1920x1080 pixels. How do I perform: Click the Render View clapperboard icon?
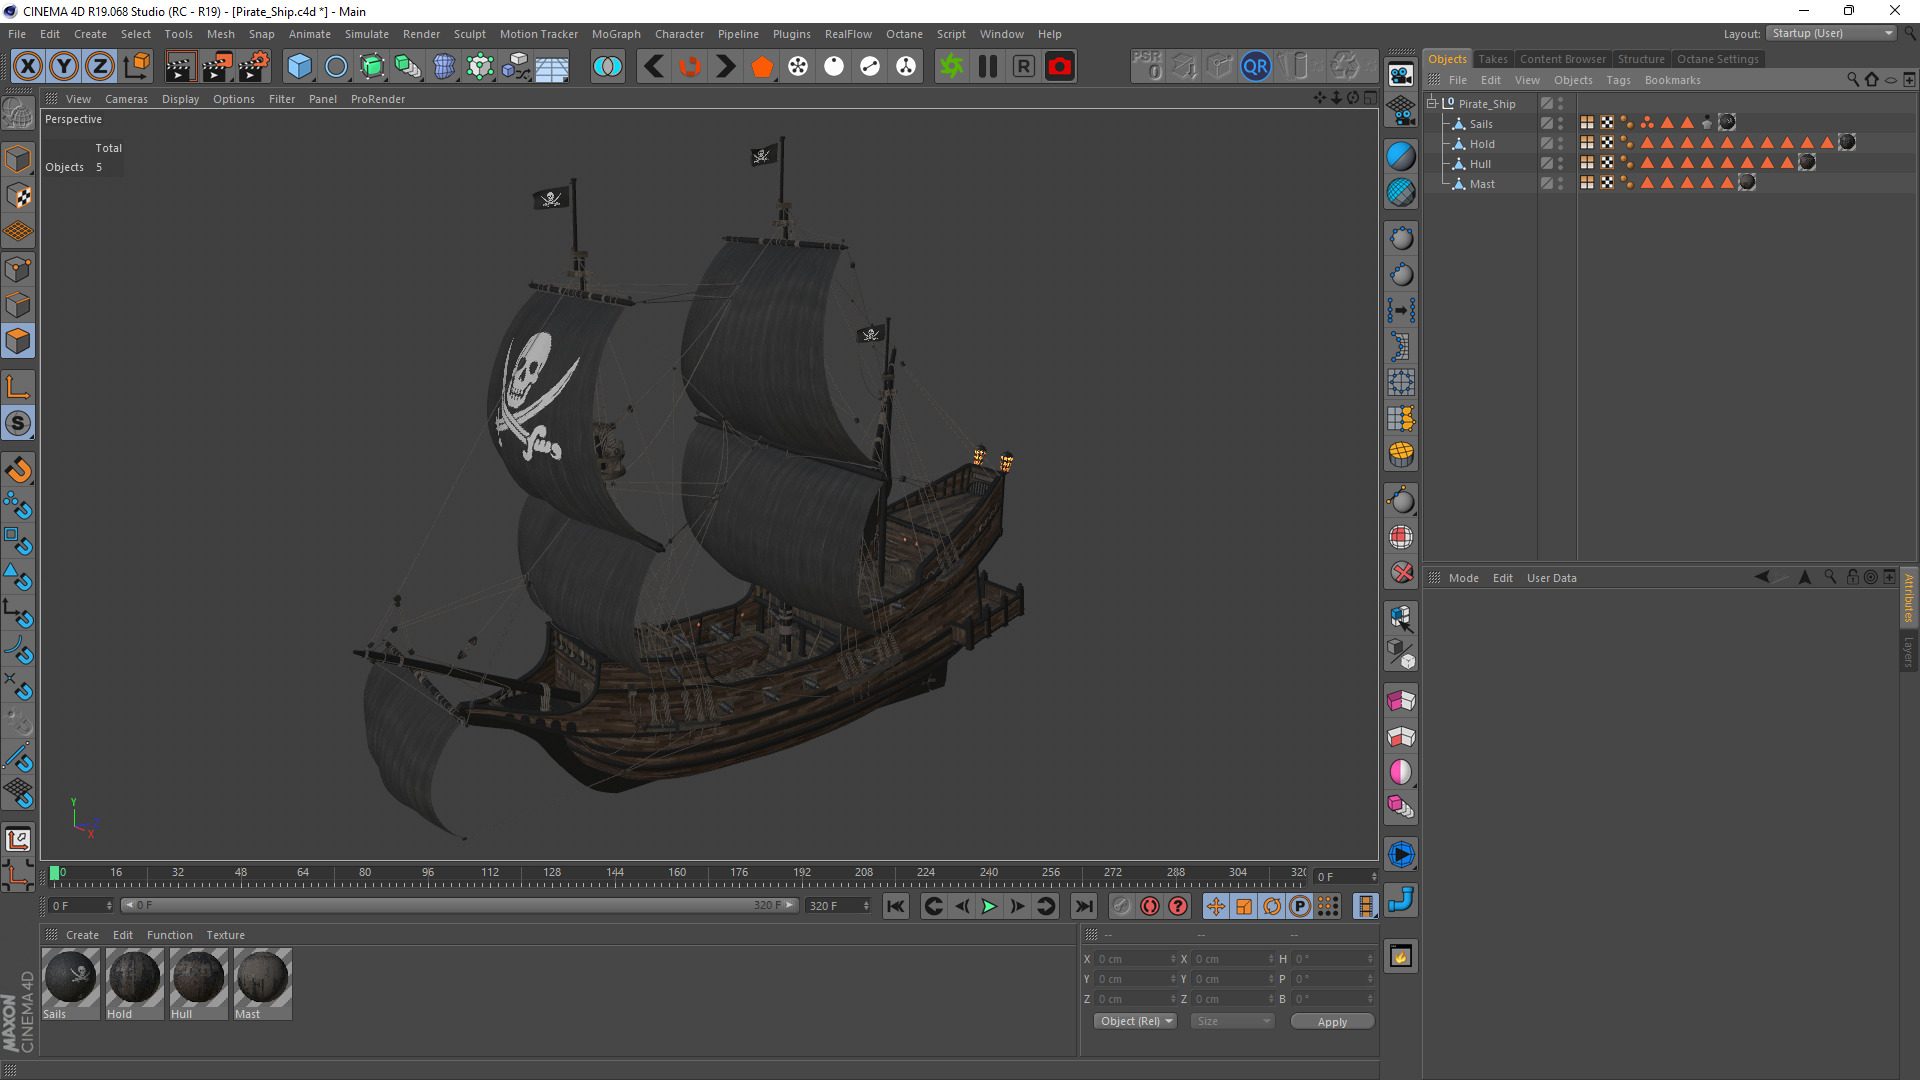(x=179, y=67)
